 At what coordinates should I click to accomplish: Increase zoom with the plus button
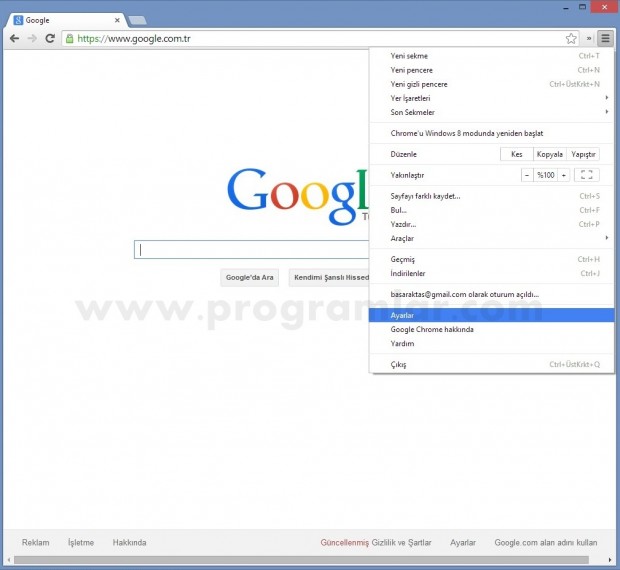564,175
